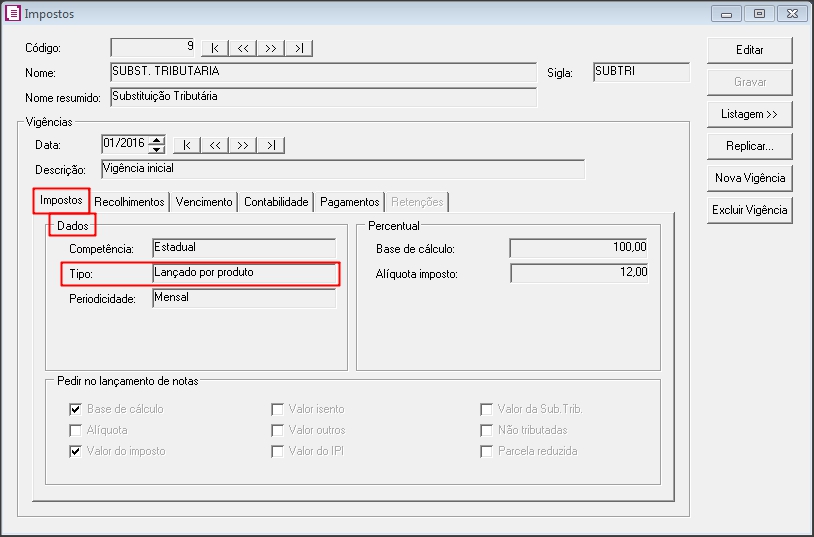Go to previous vigência beside Data

(215, 145)
